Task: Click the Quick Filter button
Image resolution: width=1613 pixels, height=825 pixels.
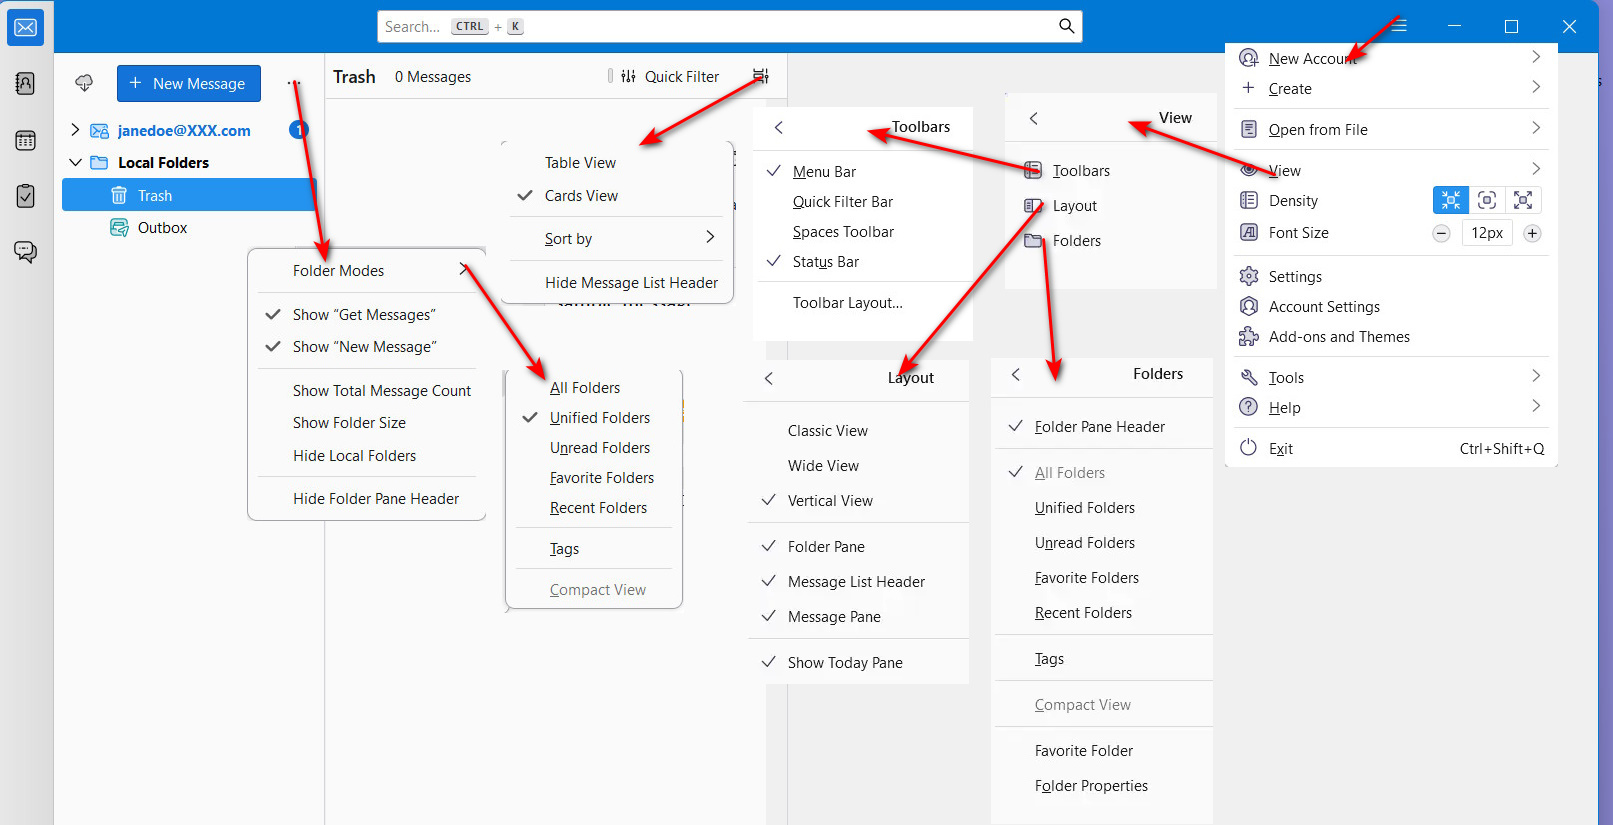Action: pyautogui.click(x=670, y=76)
